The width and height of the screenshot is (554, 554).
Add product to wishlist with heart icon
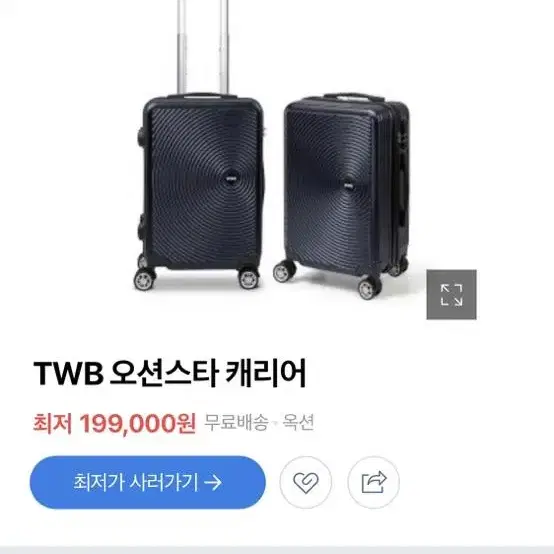pos(306,482)
